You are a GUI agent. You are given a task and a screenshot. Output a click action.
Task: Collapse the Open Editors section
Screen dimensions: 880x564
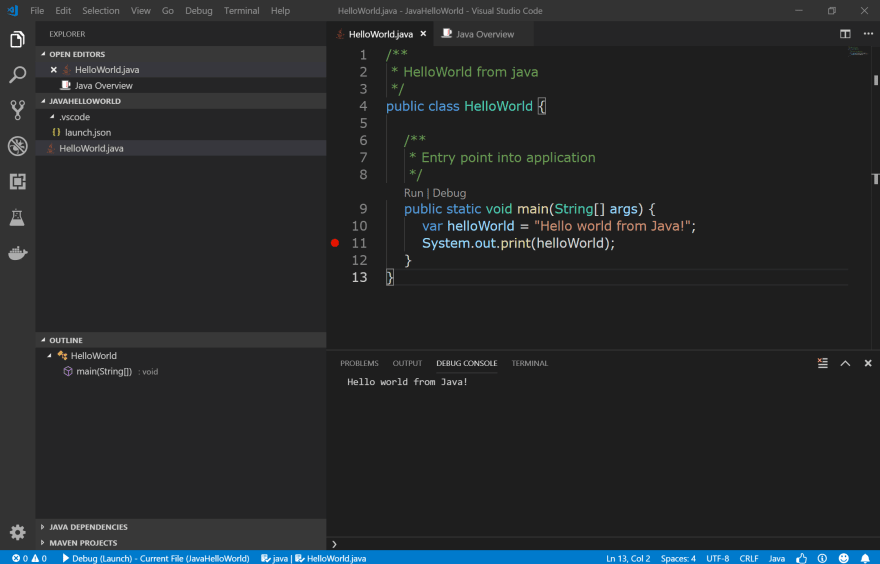point(43,54)
